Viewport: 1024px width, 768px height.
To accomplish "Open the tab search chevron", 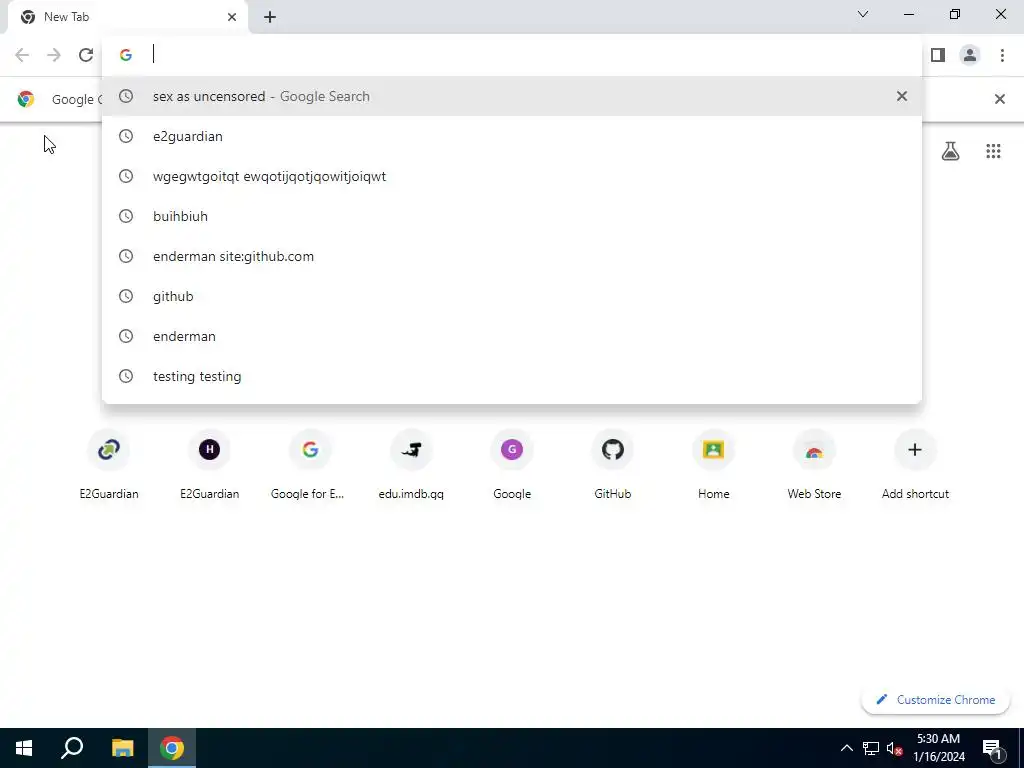I will click(x=863, y=14).
